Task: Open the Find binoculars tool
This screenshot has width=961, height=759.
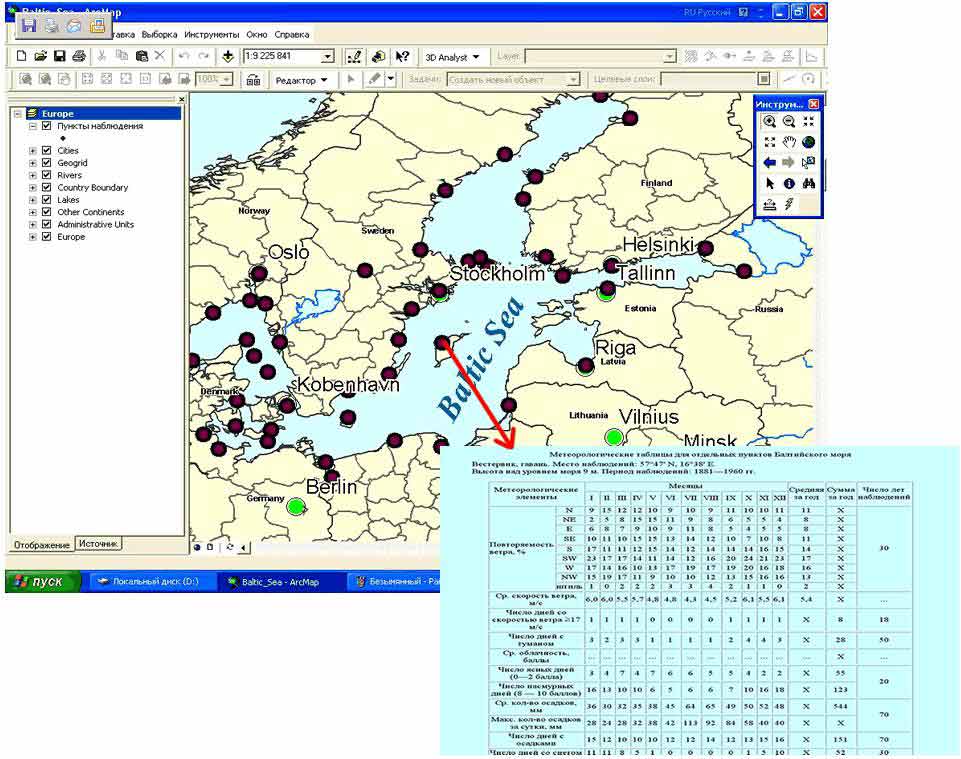Action: pos(808,183)
